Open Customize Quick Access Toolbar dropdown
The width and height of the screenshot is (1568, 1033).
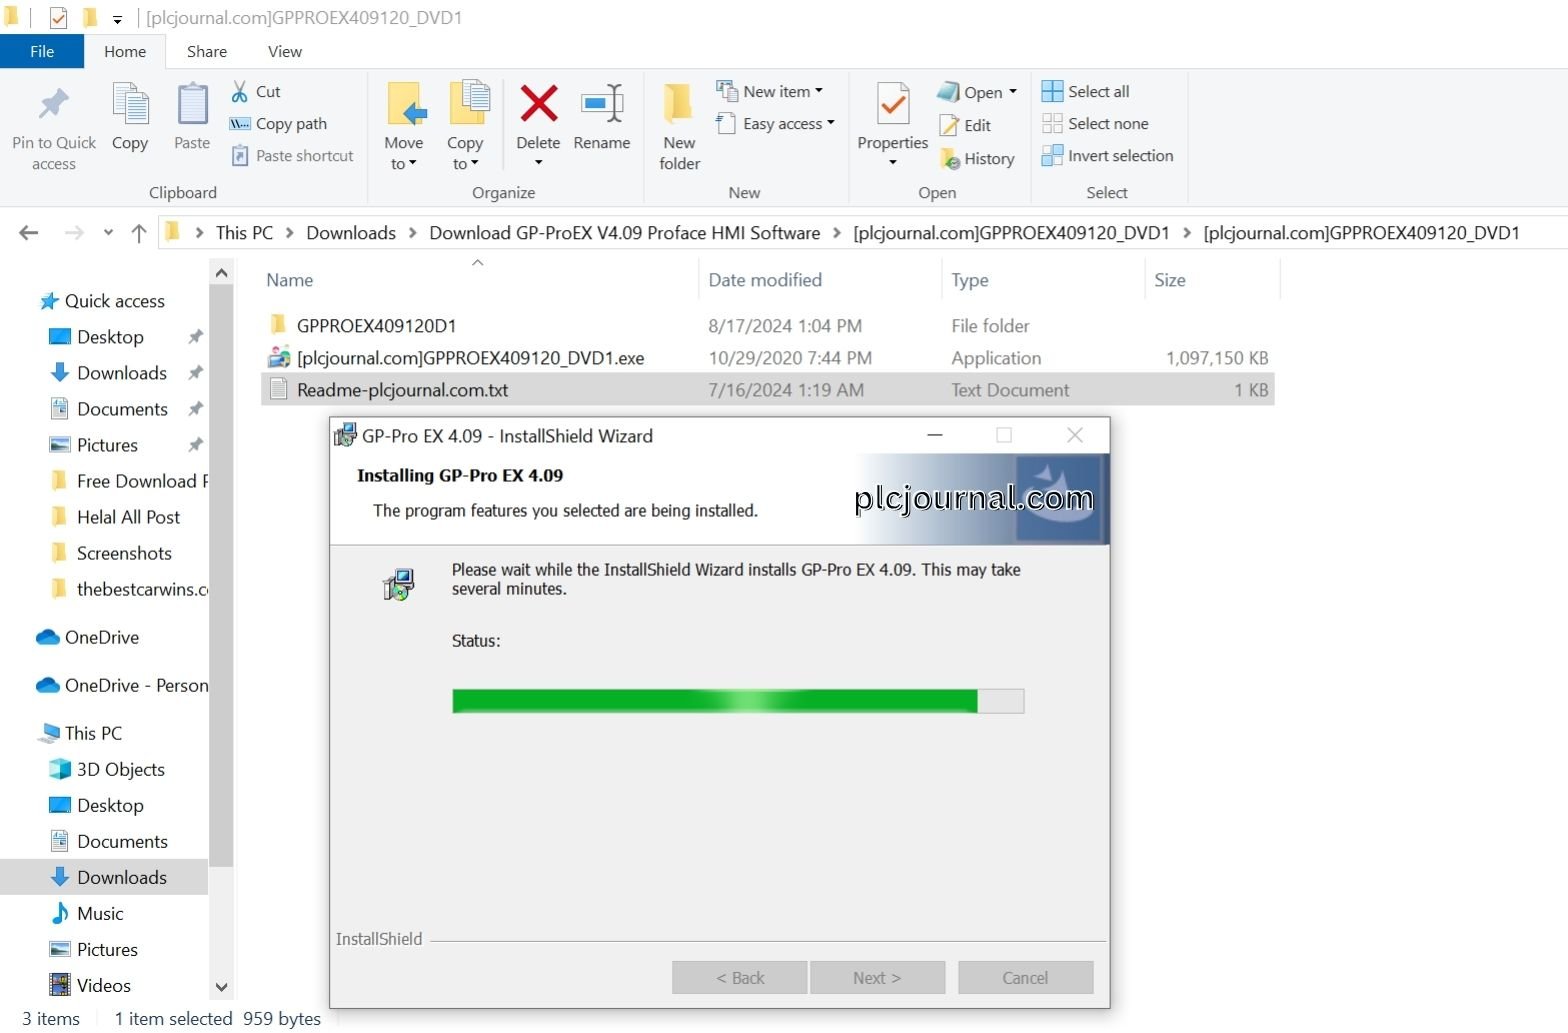coord(117,19)
